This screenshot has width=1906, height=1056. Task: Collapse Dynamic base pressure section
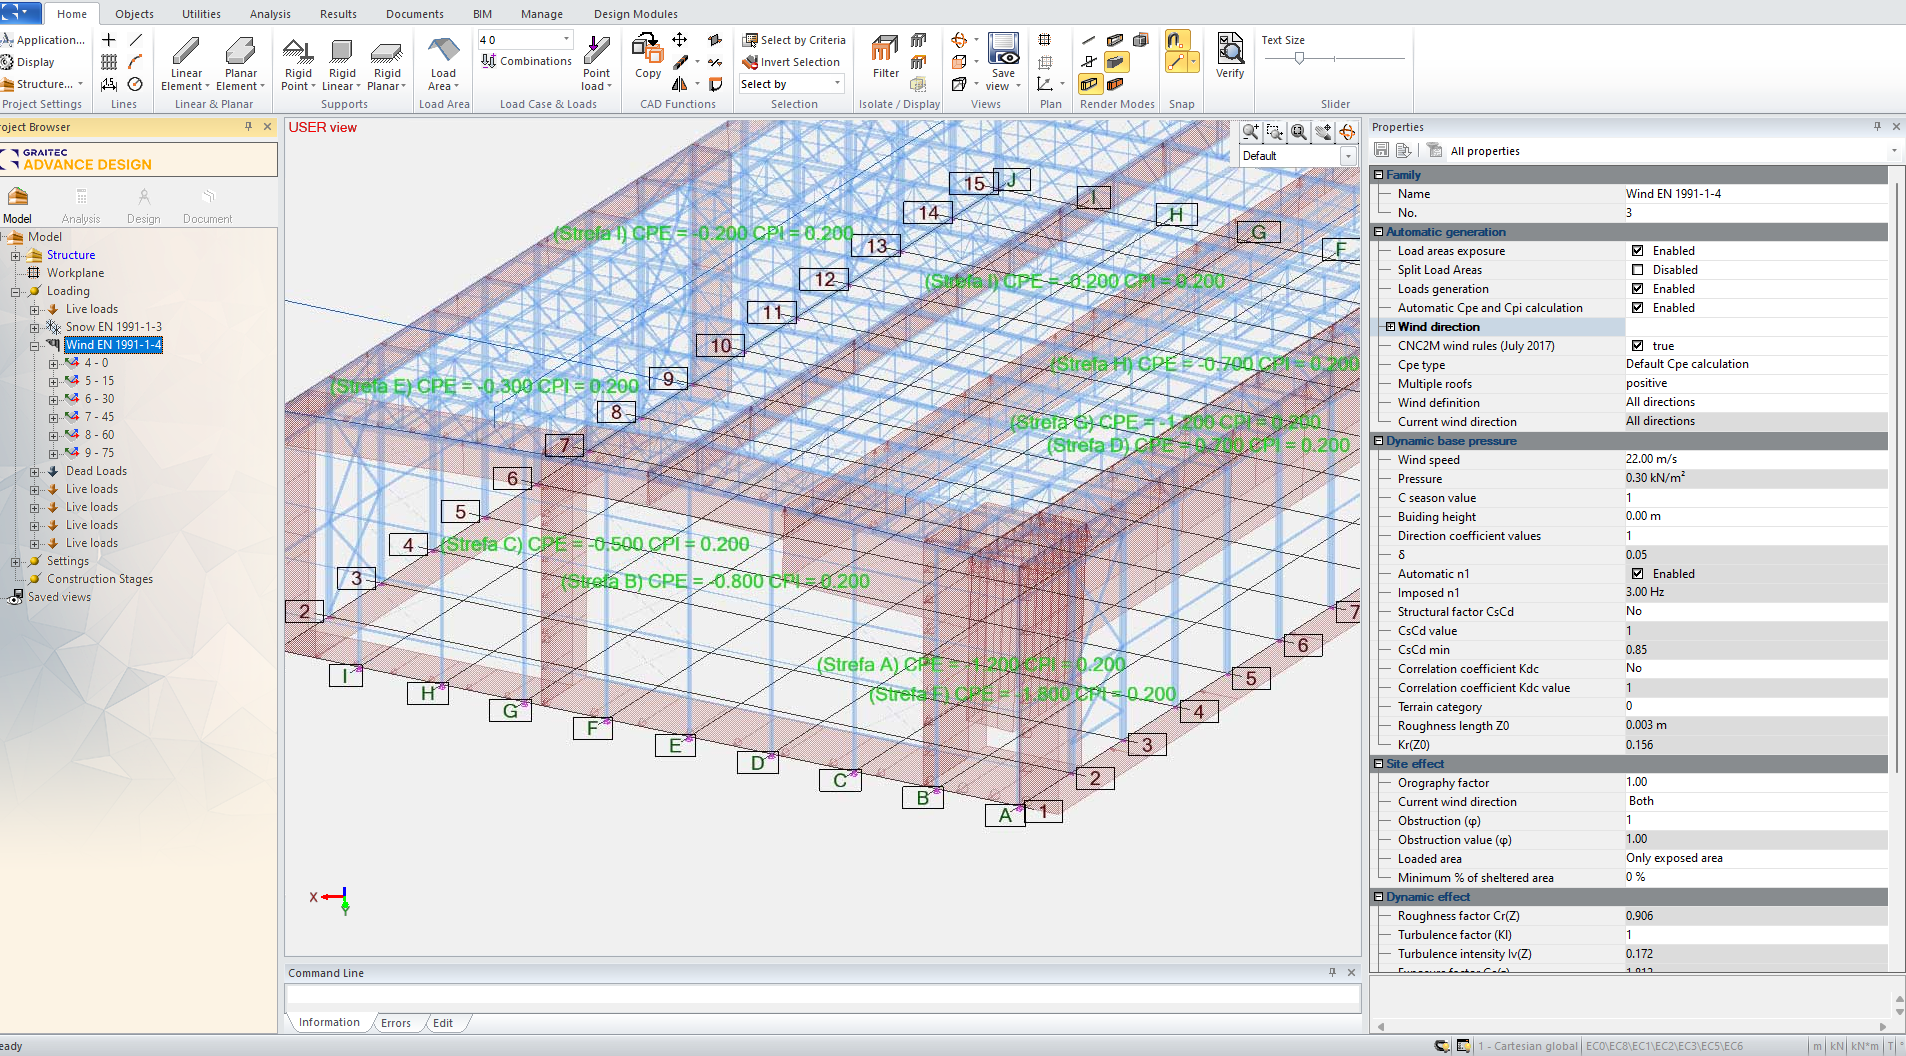click(1379, 441)
